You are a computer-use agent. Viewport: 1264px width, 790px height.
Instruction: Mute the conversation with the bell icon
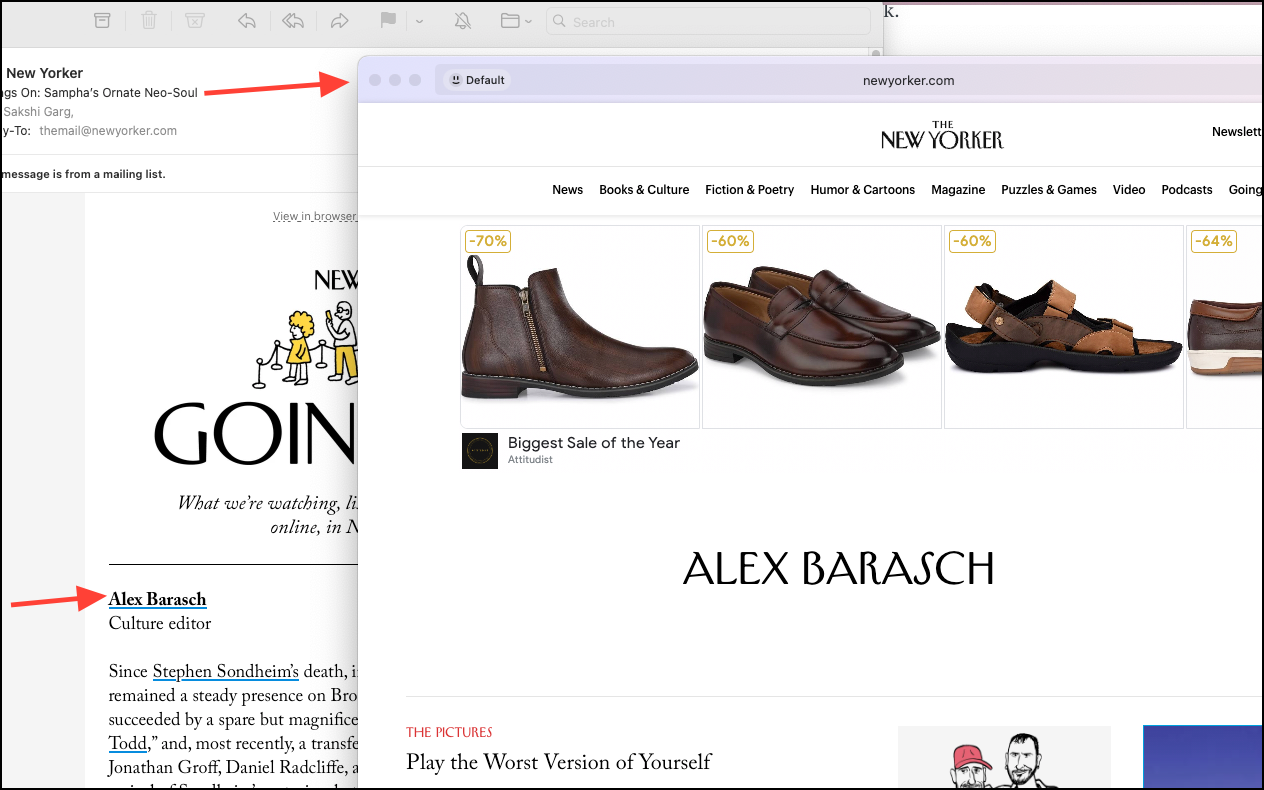click(464, 21)
